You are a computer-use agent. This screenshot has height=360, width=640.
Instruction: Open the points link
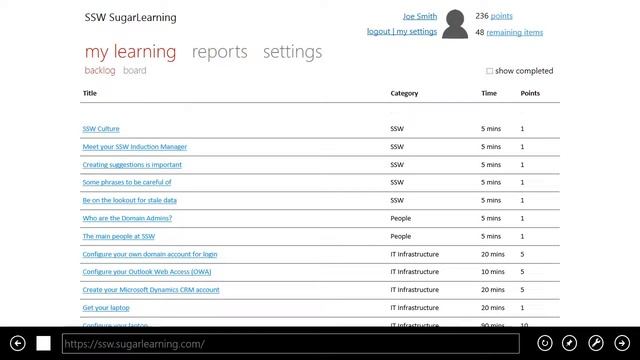point(501,16)
